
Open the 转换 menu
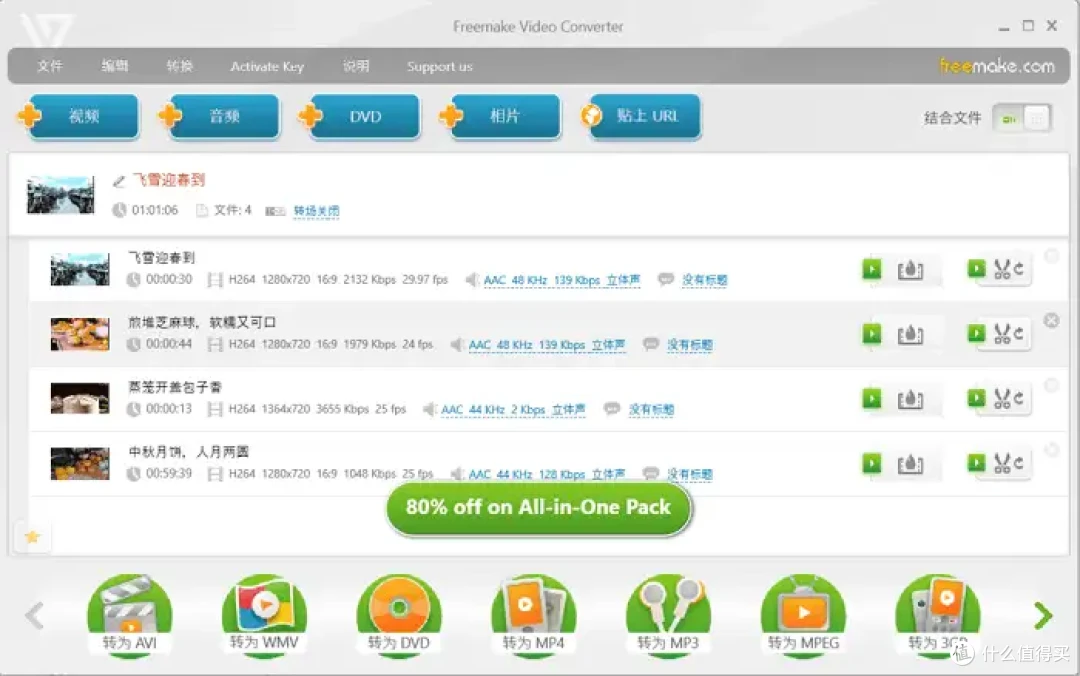pos(179,66)
